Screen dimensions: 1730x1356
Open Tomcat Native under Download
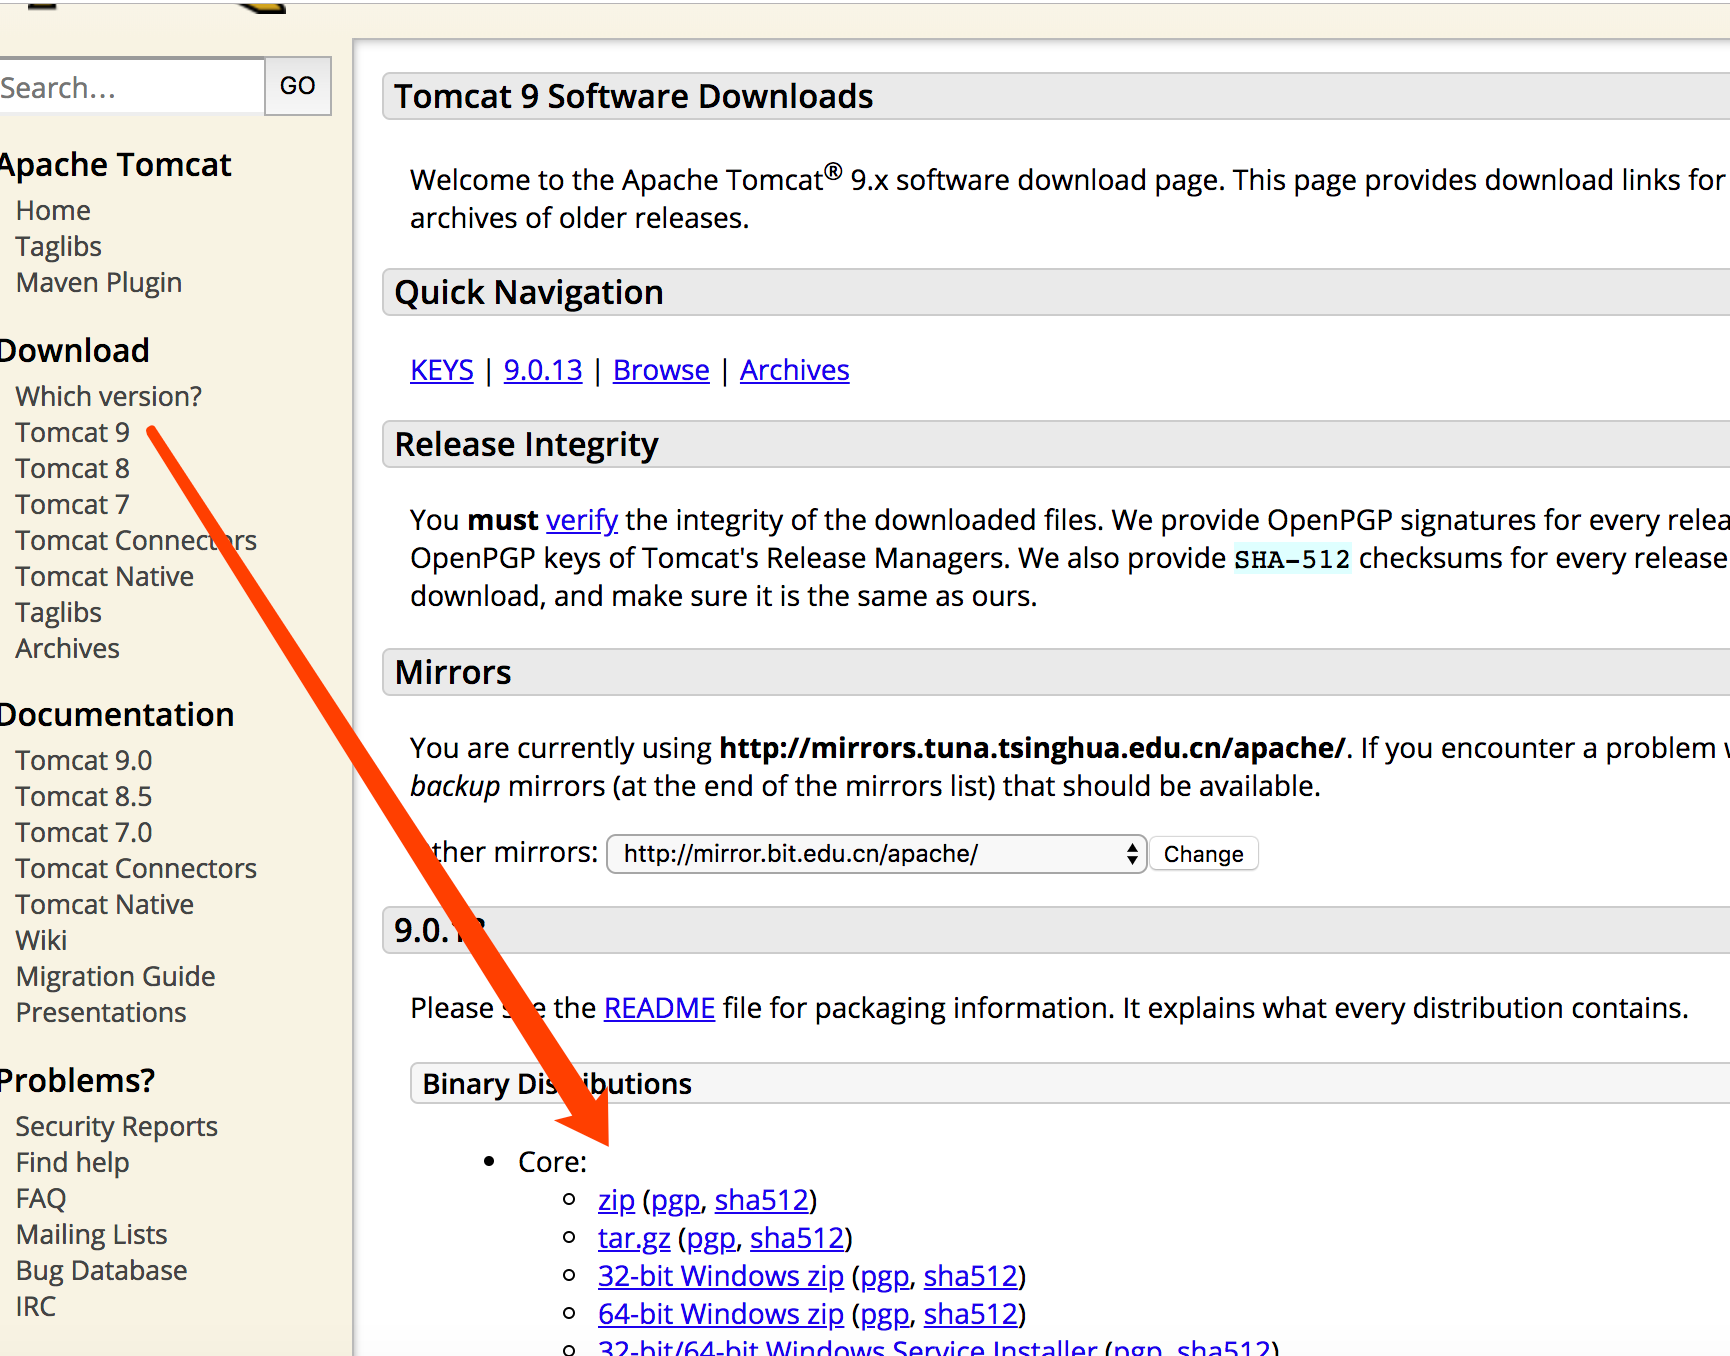point(105,577)
